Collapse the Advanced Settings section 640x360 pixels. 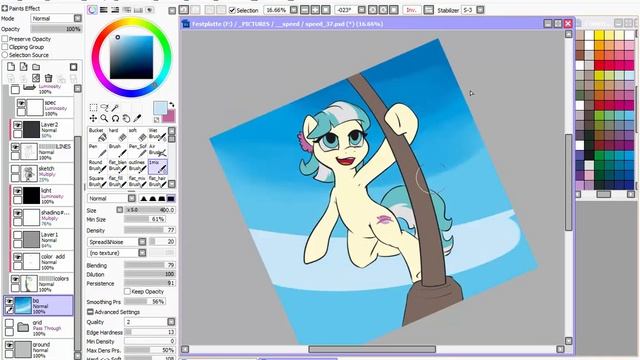[90, 312]
